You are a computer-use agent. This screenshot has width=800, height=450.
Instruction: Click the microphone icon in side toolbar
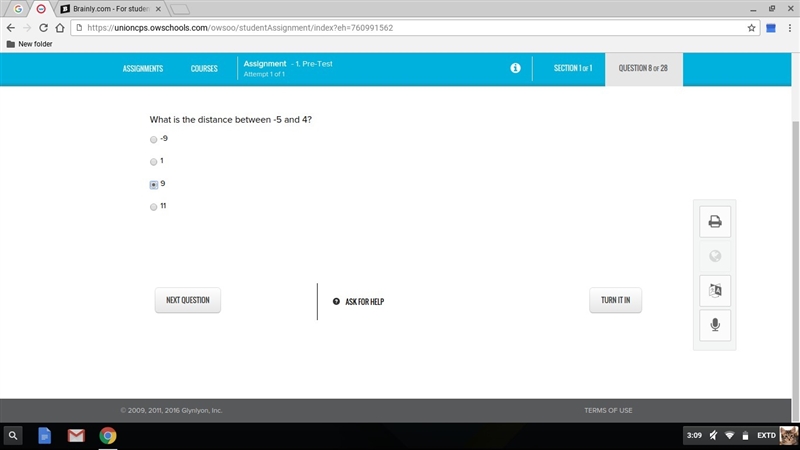pyautogui.click(x=715, y=325)
